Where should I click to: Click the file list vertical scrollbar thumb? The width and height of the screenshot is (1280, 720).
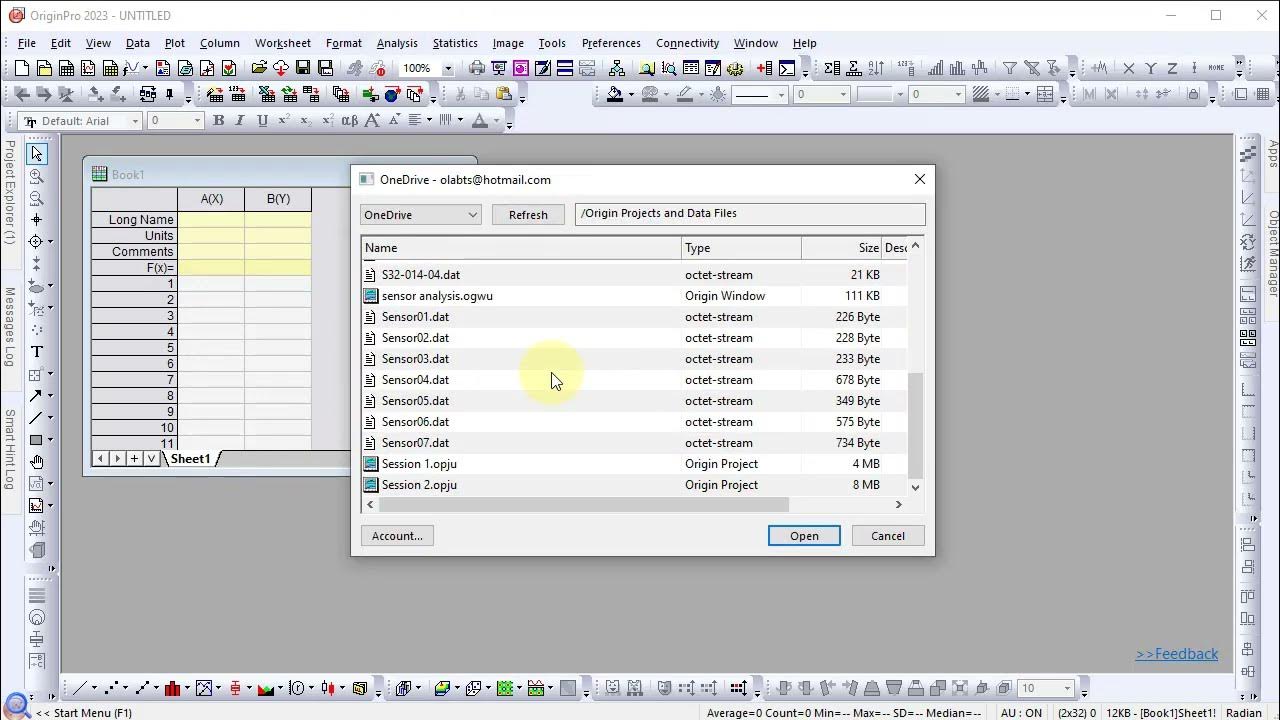pos(915,425)
